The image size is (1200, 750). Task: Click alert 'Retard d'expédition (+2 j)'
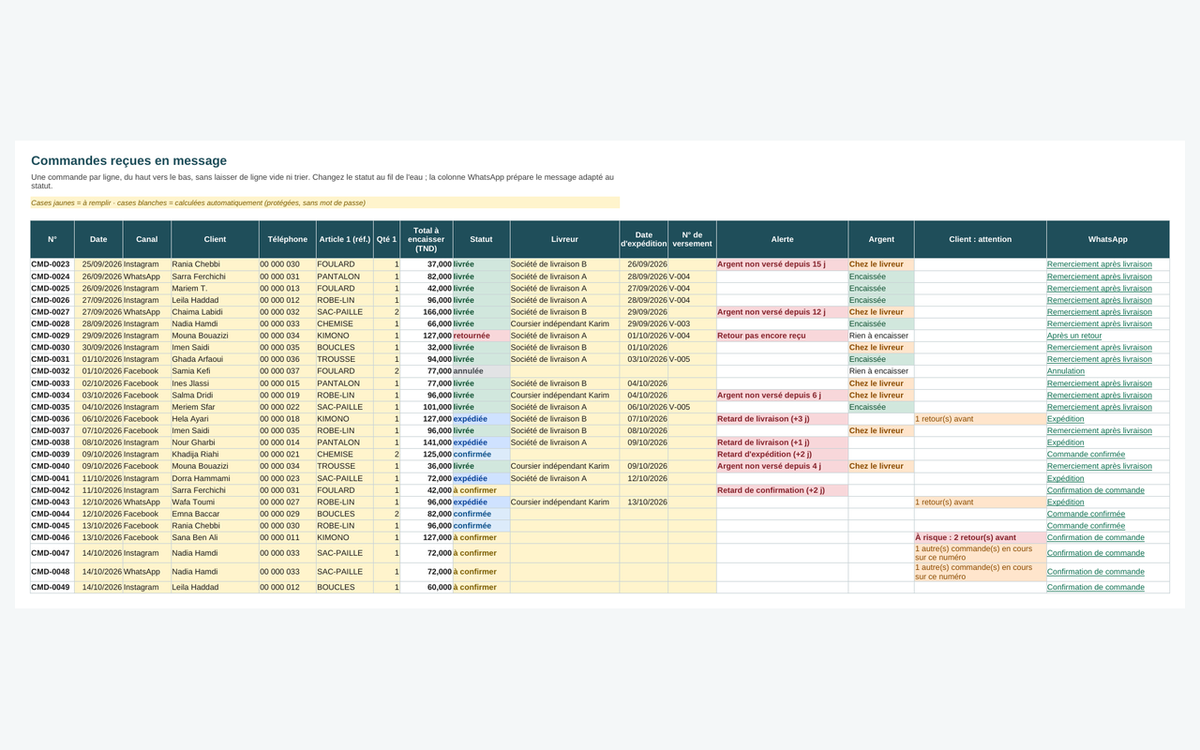click(x=782, y=454)
